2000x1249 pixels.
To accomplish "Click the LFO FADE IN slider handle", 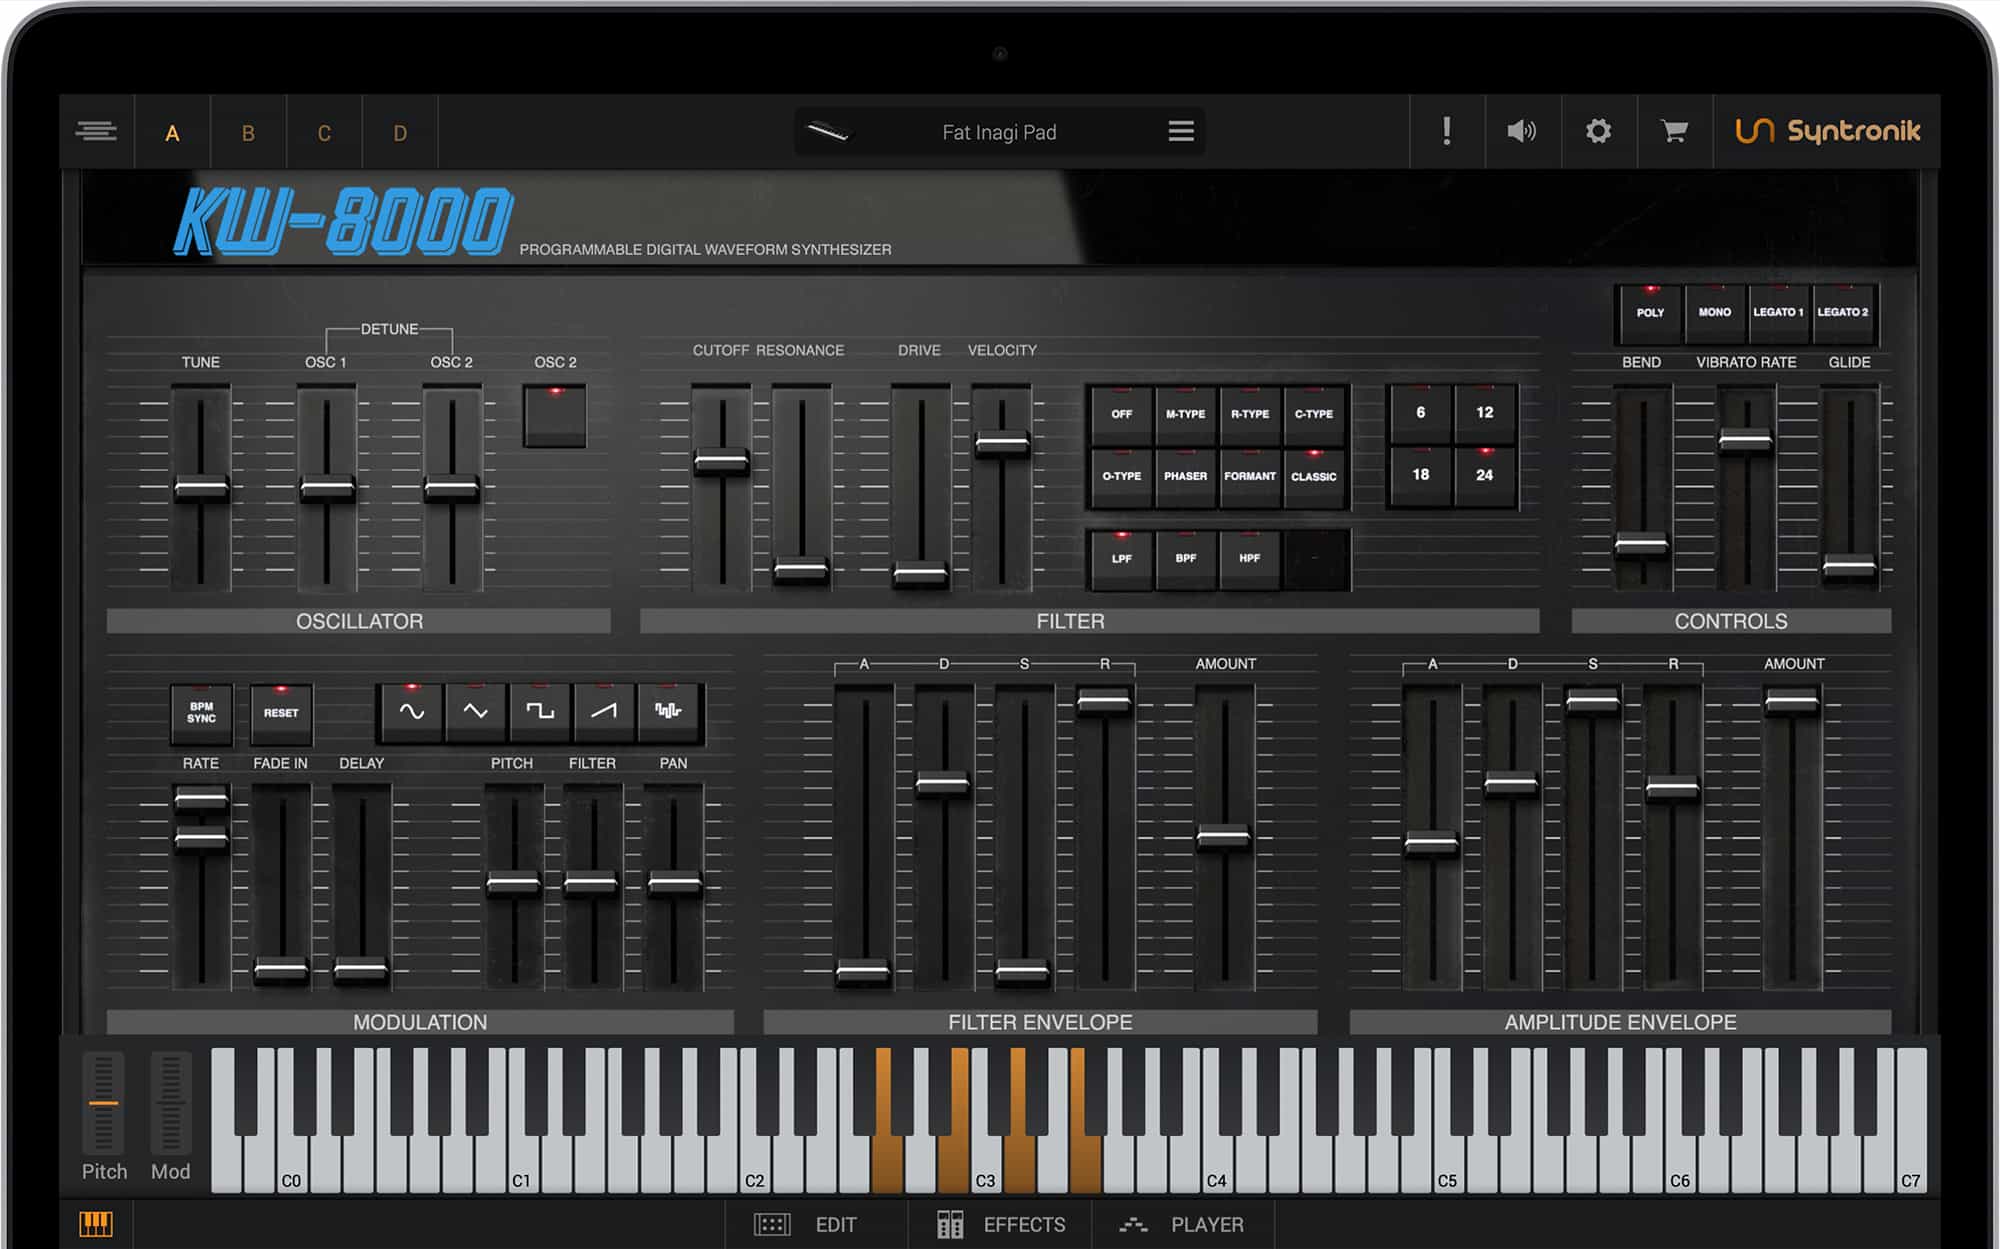I will coord(281,970).
